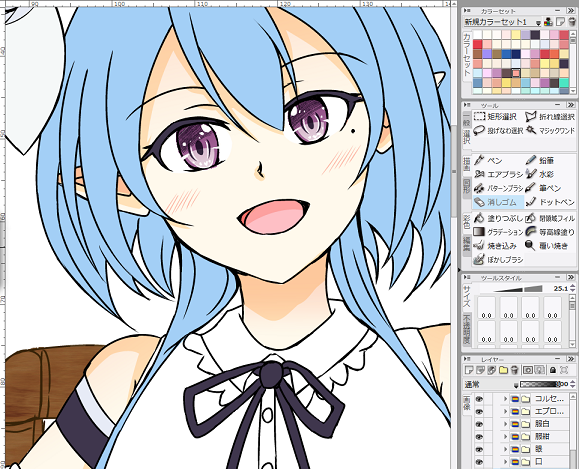579x469 pixels.
Task: Select the 等高線塗り contour fill tool
Action: (550, 232)
